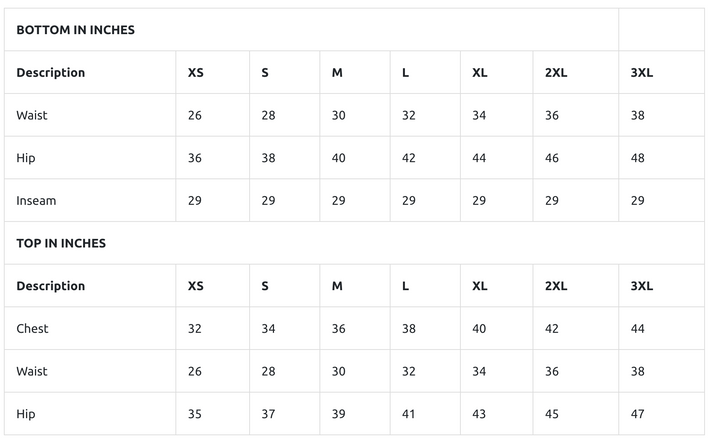Click 2XL column header in bottom table
The width and height of the screenshot is (710, 443).
point(556,73)
